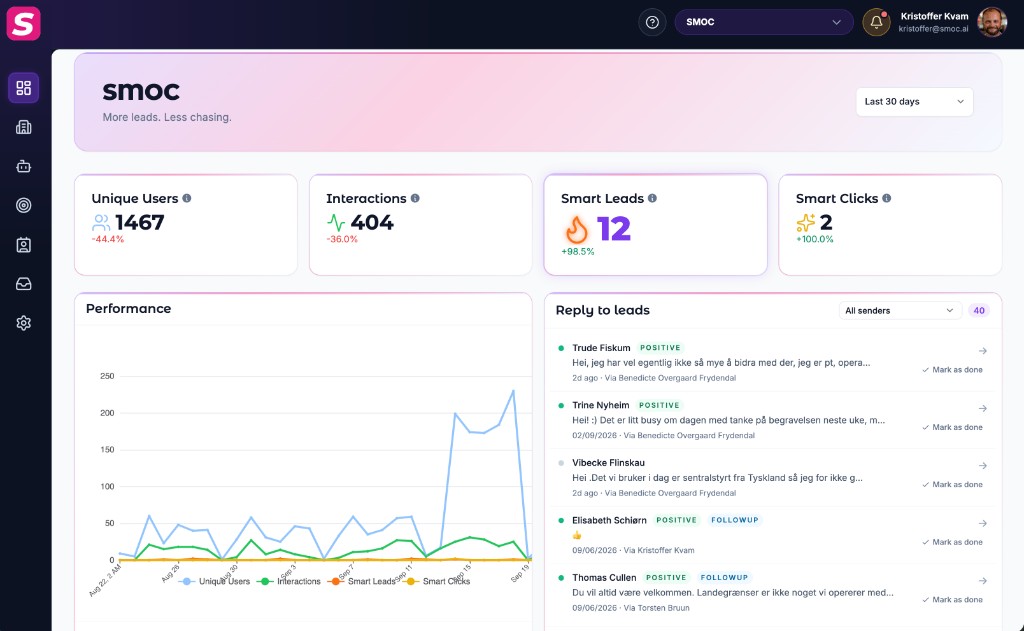Open the inbox tray icon in sidebar
This screenshot has height=631, width=1024.
(x=24, y=284)
